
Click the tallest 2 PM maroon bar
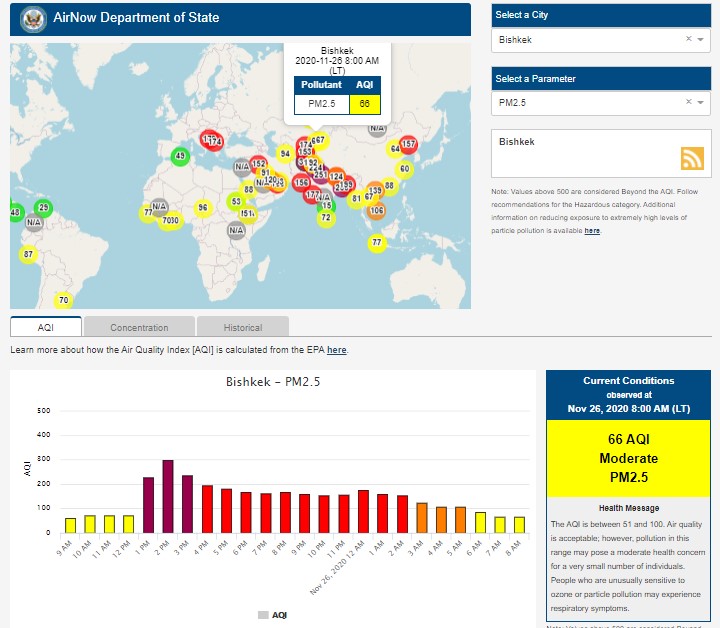(167, 496)
